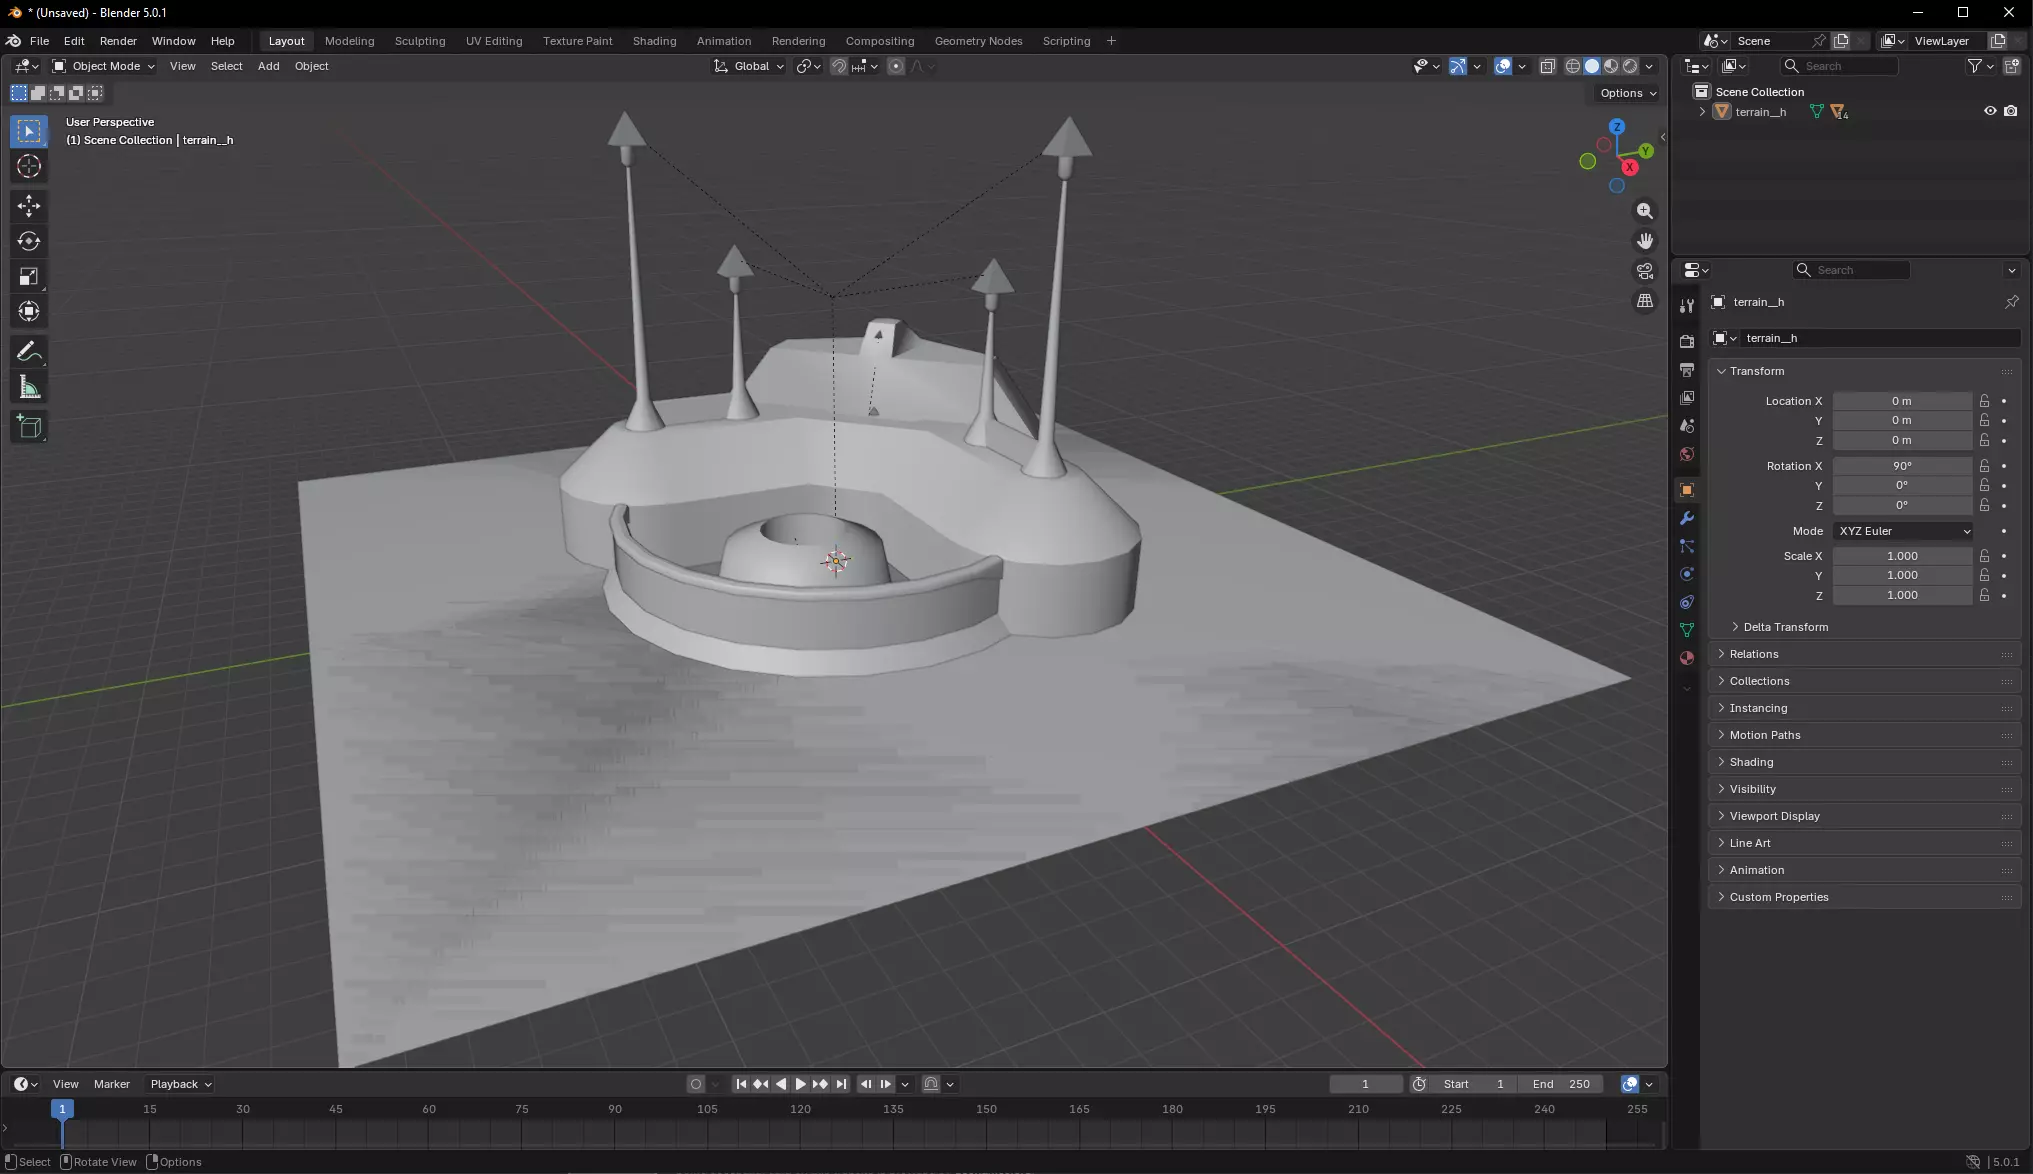Open the Render menu

click(x=118, y=41)
